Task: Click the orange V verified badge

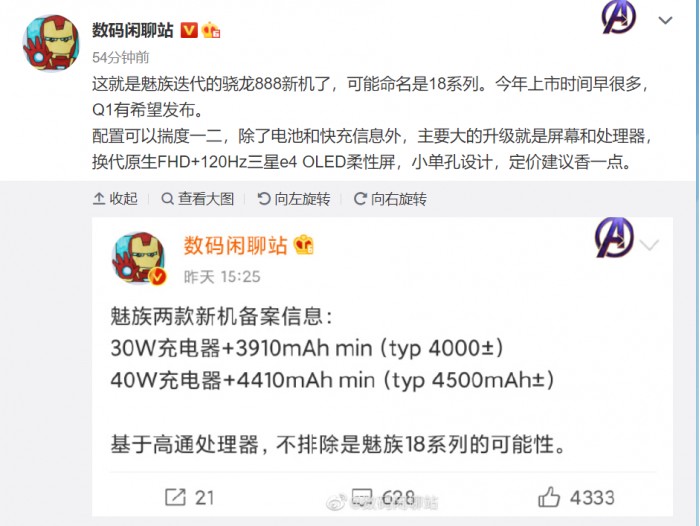Action: click(189, 31)
